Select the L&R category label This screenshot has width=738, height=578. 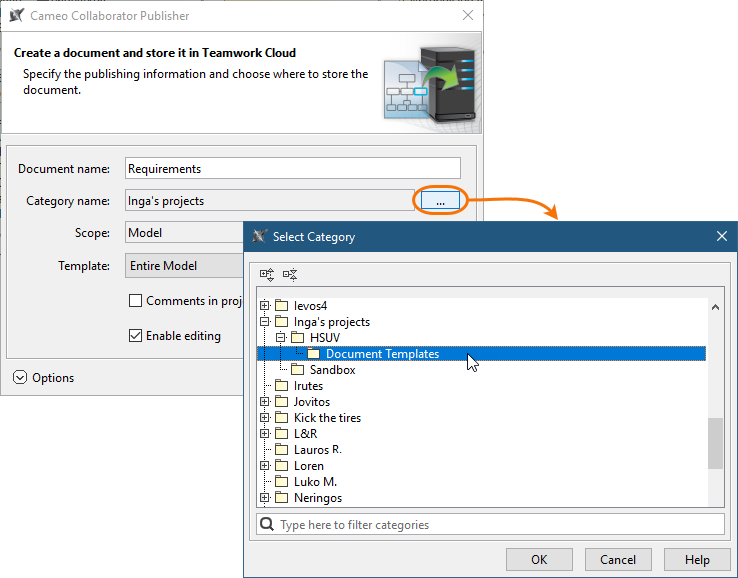[x=305, y=434]
